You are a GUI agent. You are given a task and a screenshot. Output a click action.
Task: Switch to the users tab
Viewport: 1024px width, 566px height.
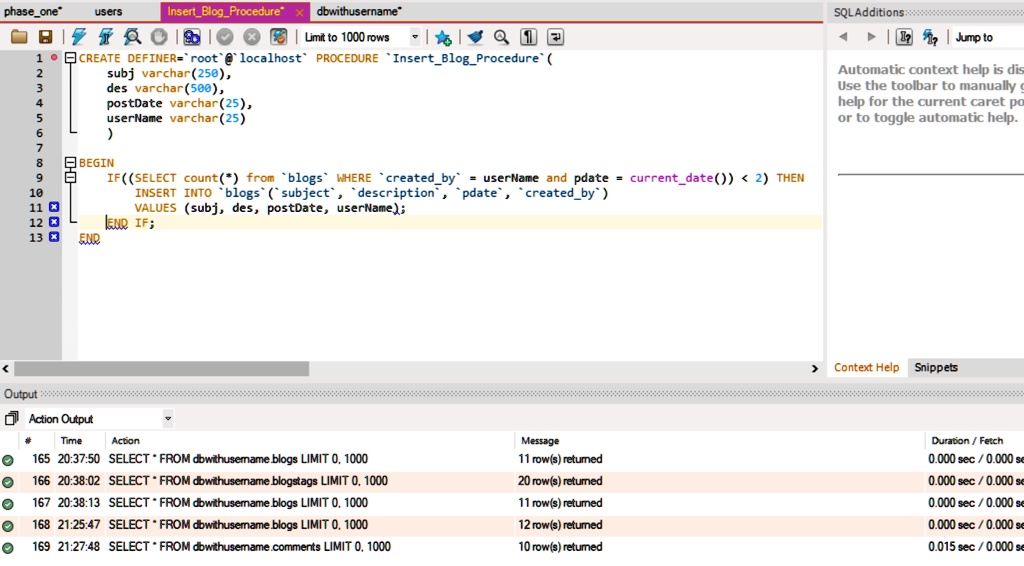(108, 11)
